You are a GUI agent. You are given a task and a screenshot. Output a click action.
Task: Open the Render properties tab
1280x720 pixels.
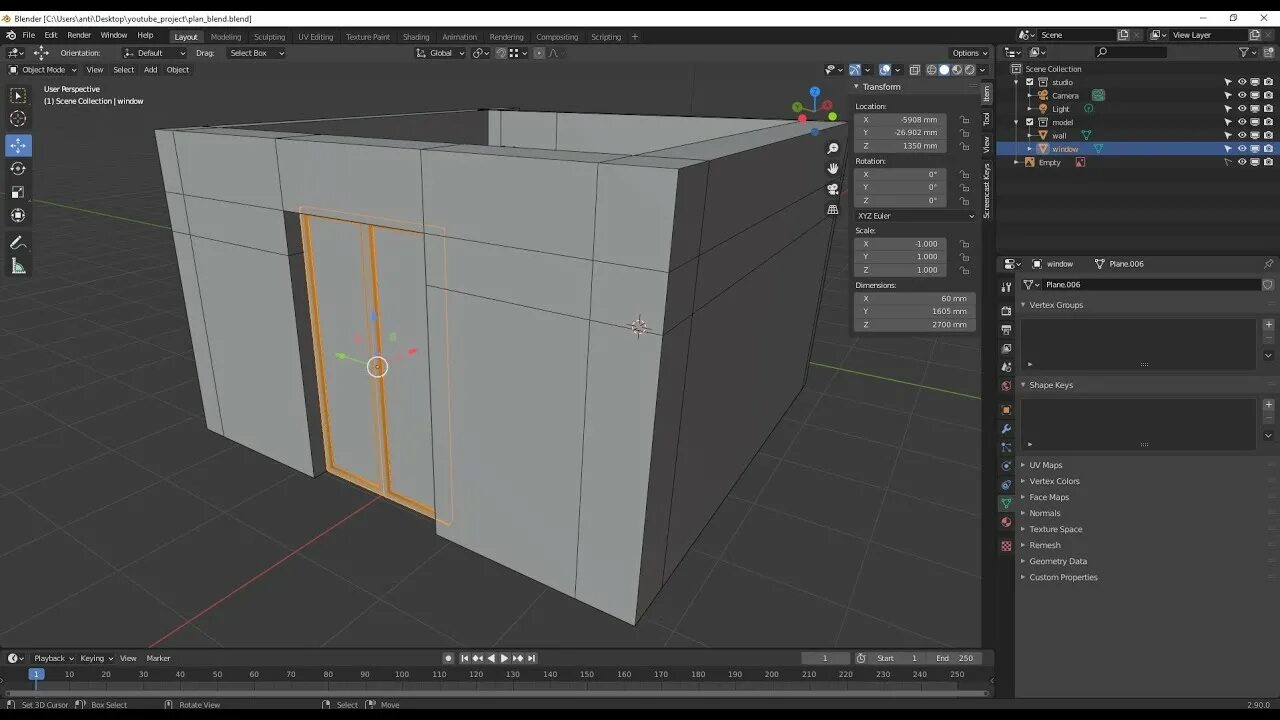1006,311
